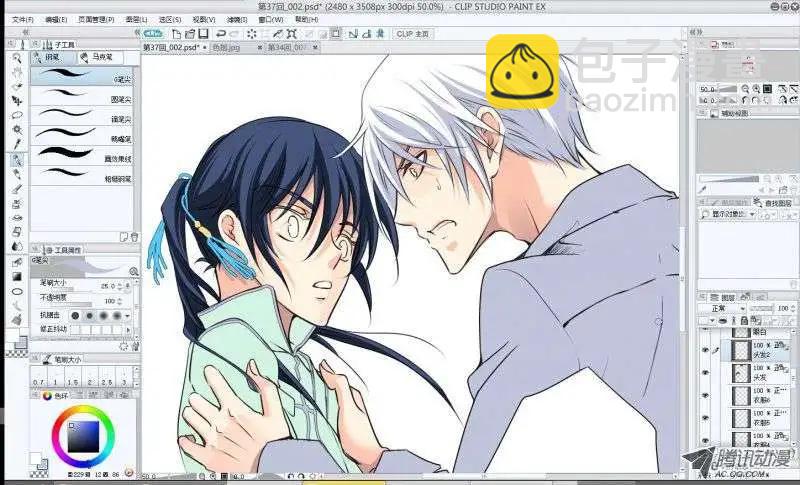Click the Clear (sparkle) toolbar icon
The image size is (800, 485).
(x=252, y=34)
